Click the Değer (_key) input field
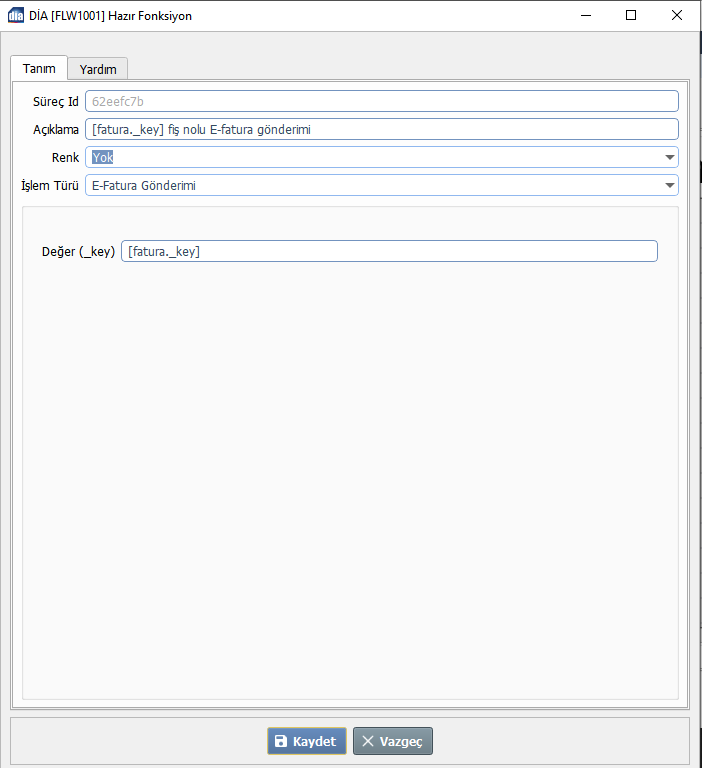Viewport: 702px width, 768px height. pos(388,251)
